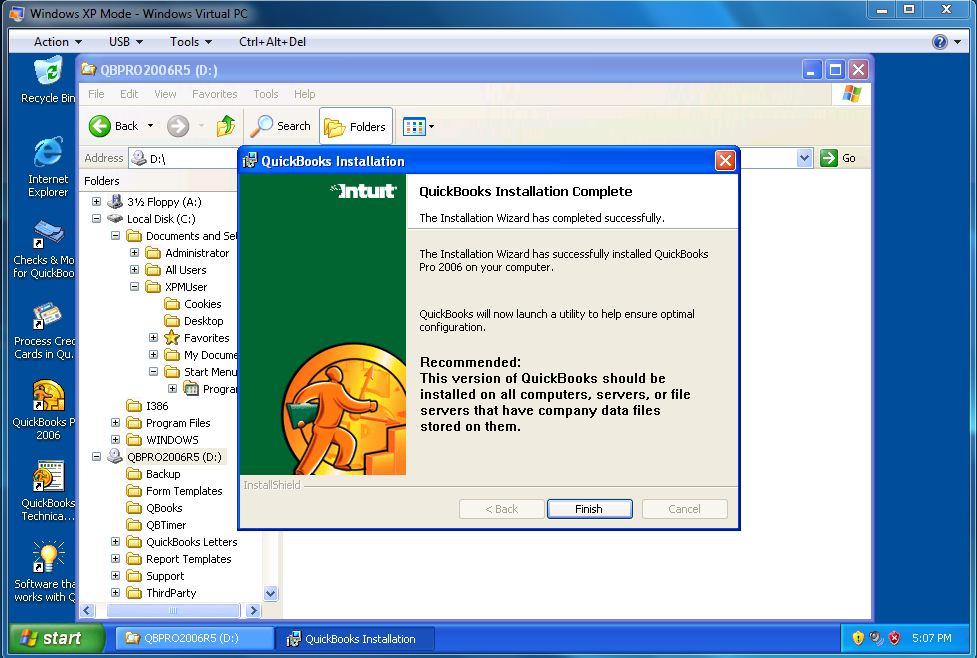
Task: Close the QuickBooks Installation dialog
Action: pyautogui.click(x=725, y=161)
